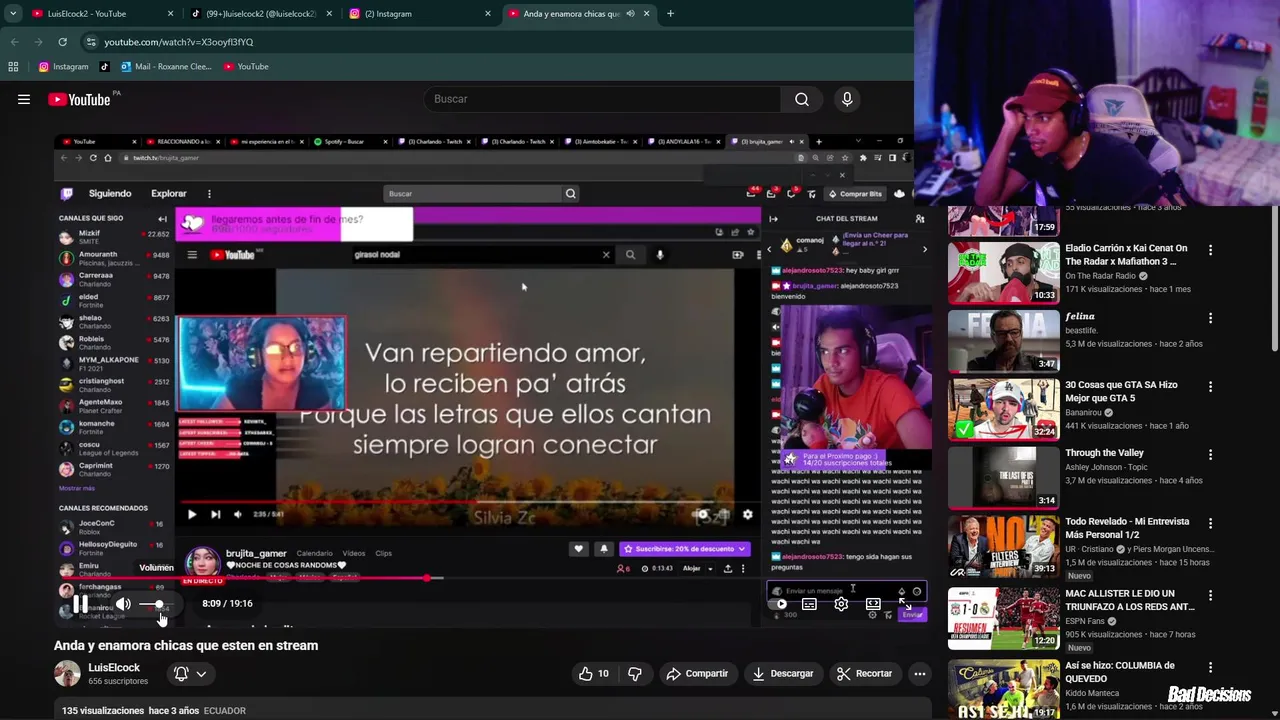Toggle the notification bell for LuisElcock
This screenshot has height=720, width=1280.
pos(181,674)
